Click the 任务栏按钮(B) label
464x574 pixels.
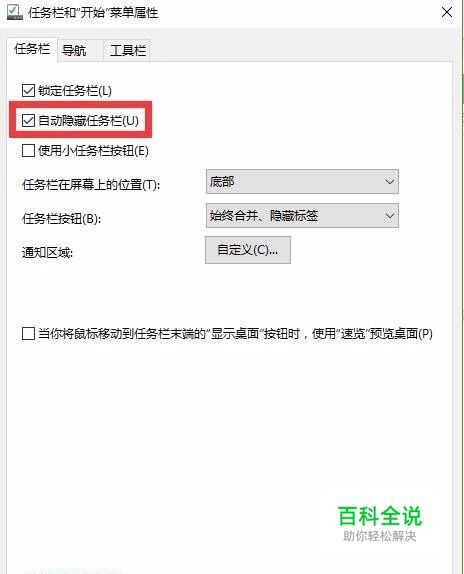tap(61, 219)
